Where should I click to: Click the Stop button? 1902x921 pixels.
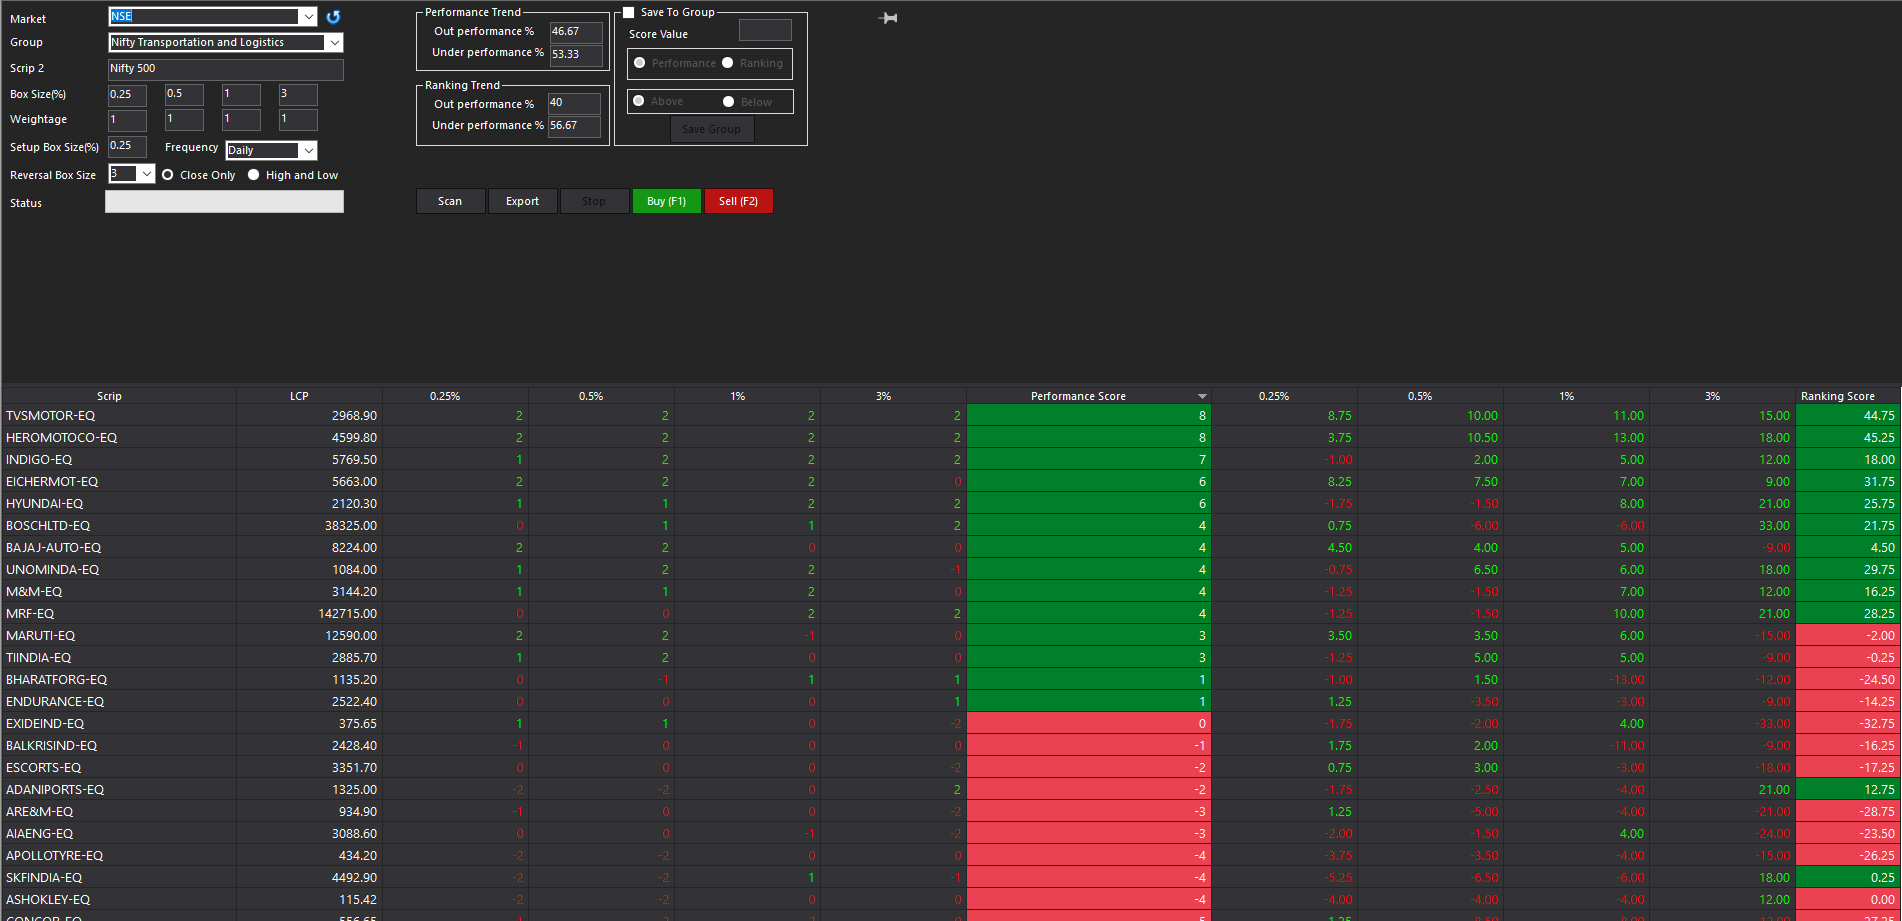coord(594,201)
